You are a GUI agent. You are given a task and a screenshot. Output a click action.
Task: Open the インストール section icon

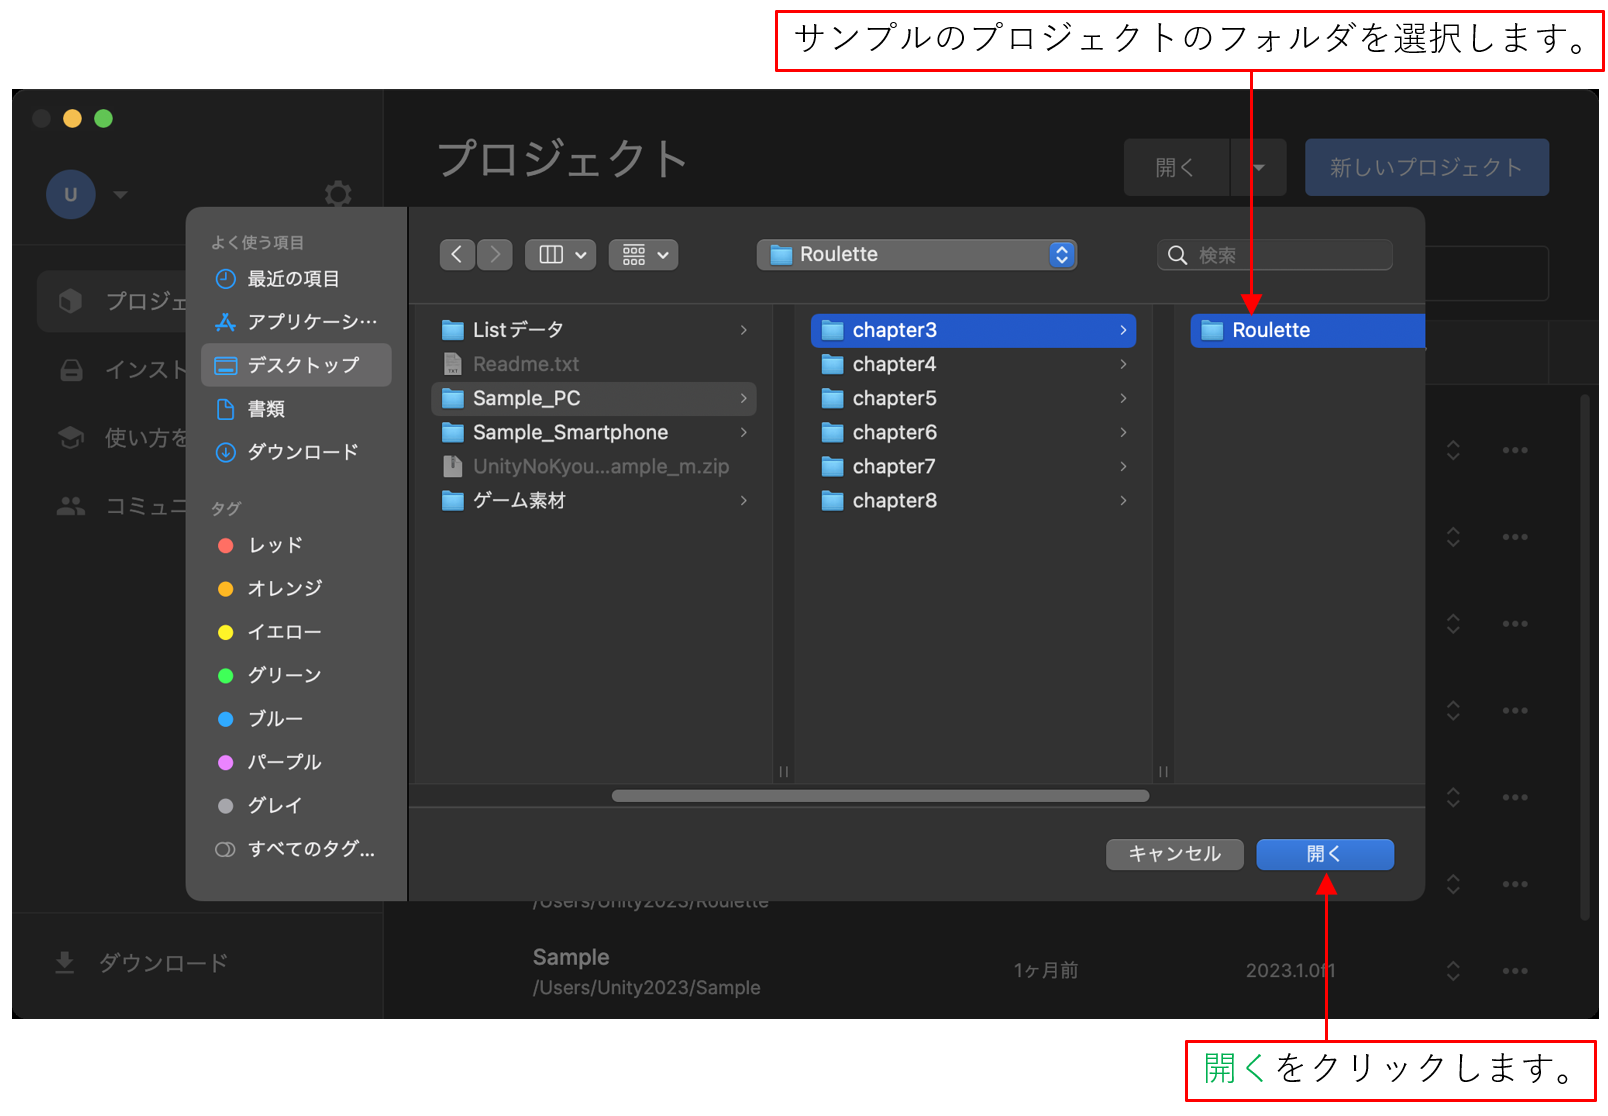71,369
